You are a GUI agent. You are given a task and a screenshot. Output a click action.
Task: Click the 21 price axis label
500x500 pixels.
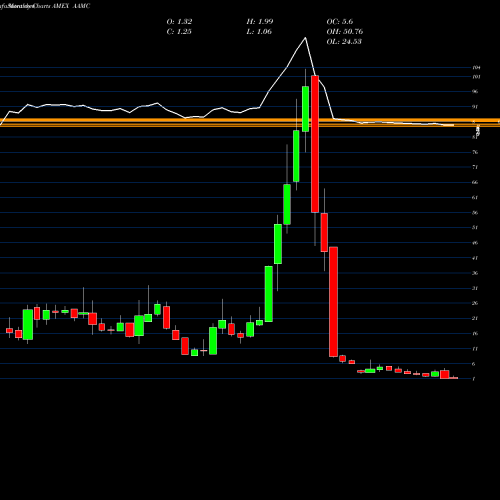pyautogui.click(x=475, y=318)
